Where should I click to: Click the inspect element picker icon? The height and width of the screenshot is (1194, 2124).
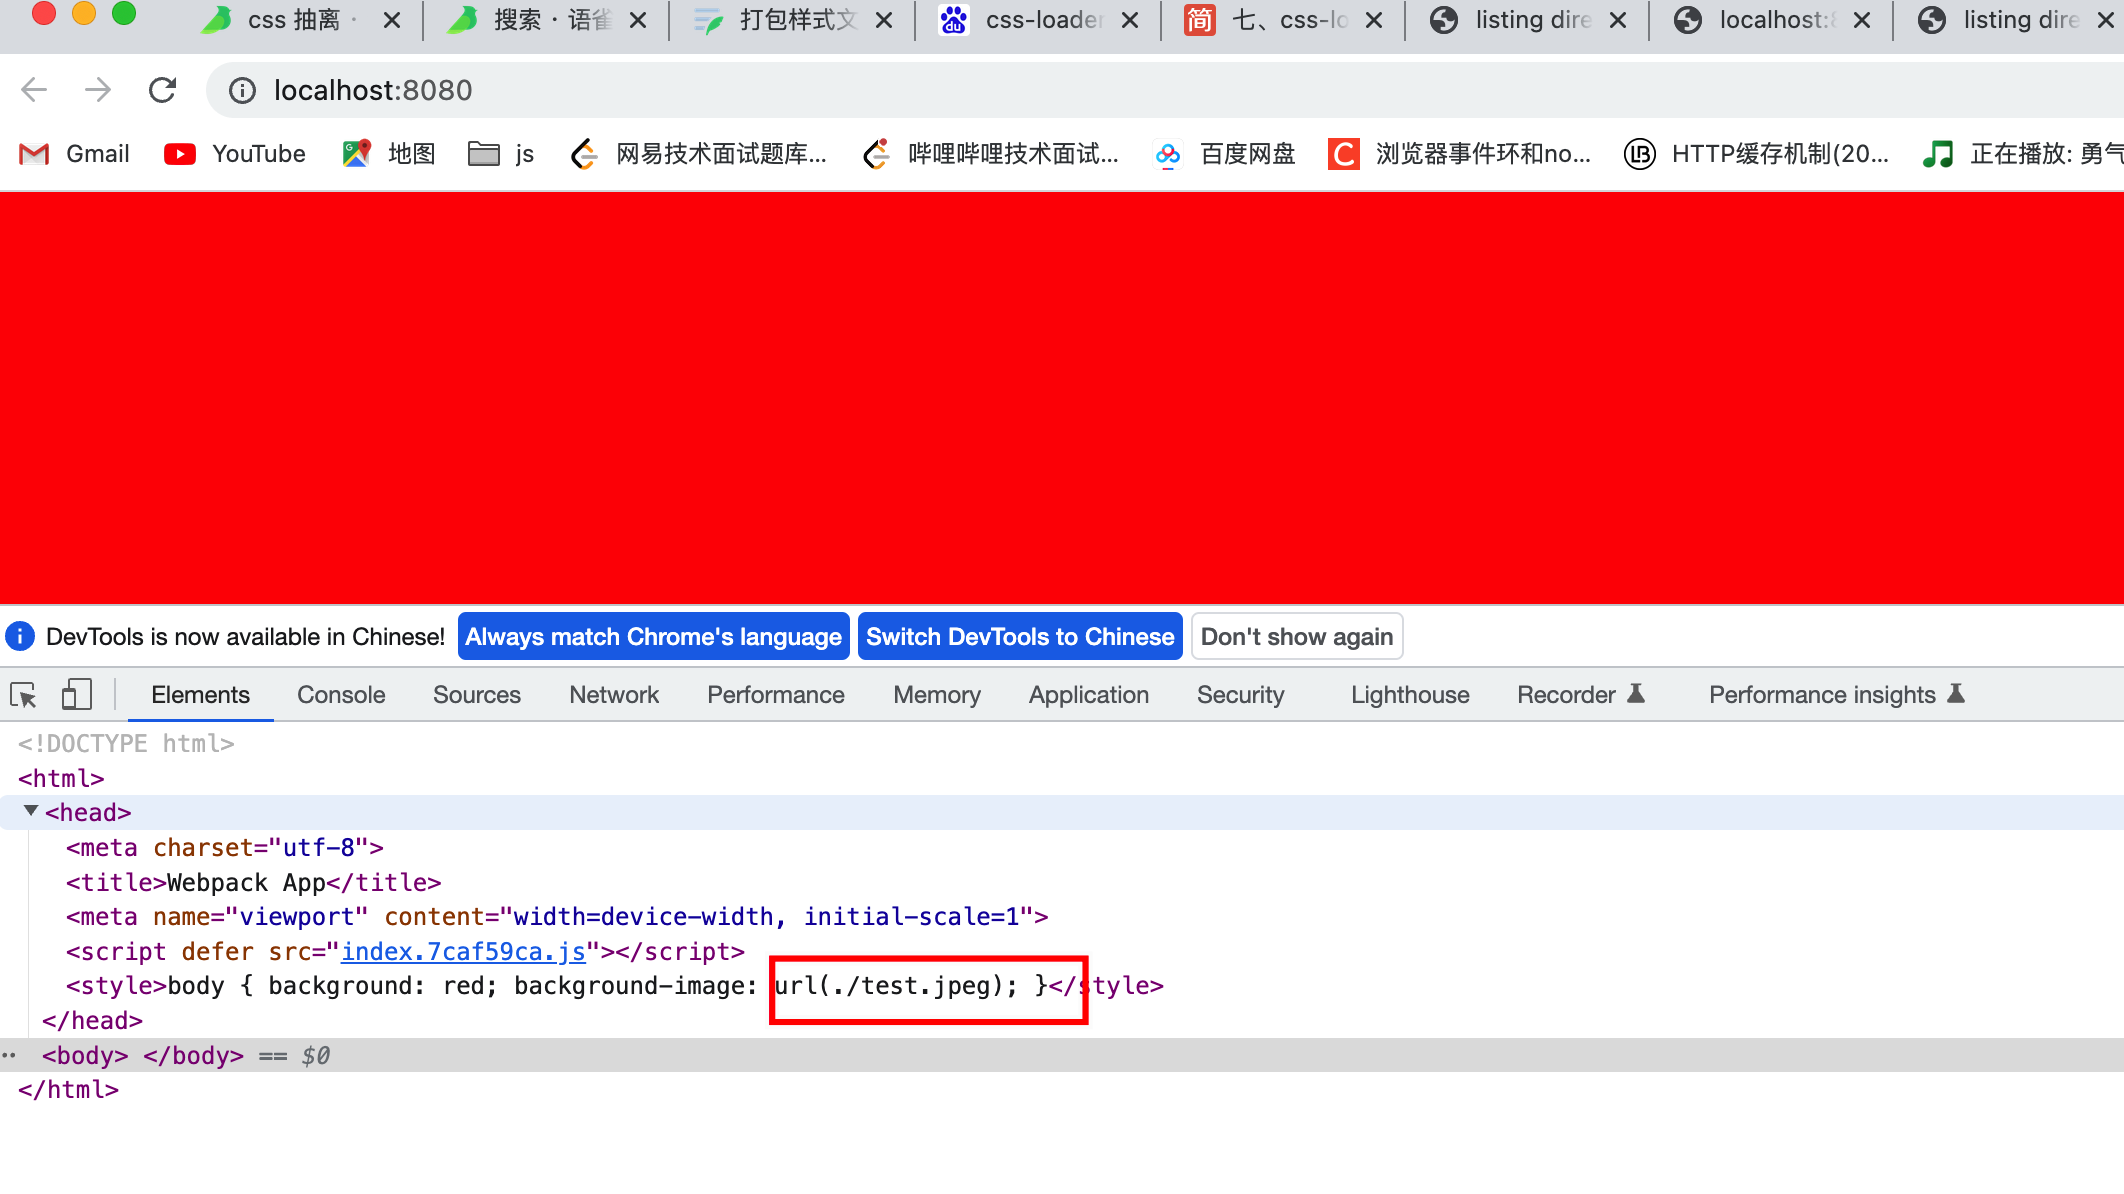click(x=24, y=695)
